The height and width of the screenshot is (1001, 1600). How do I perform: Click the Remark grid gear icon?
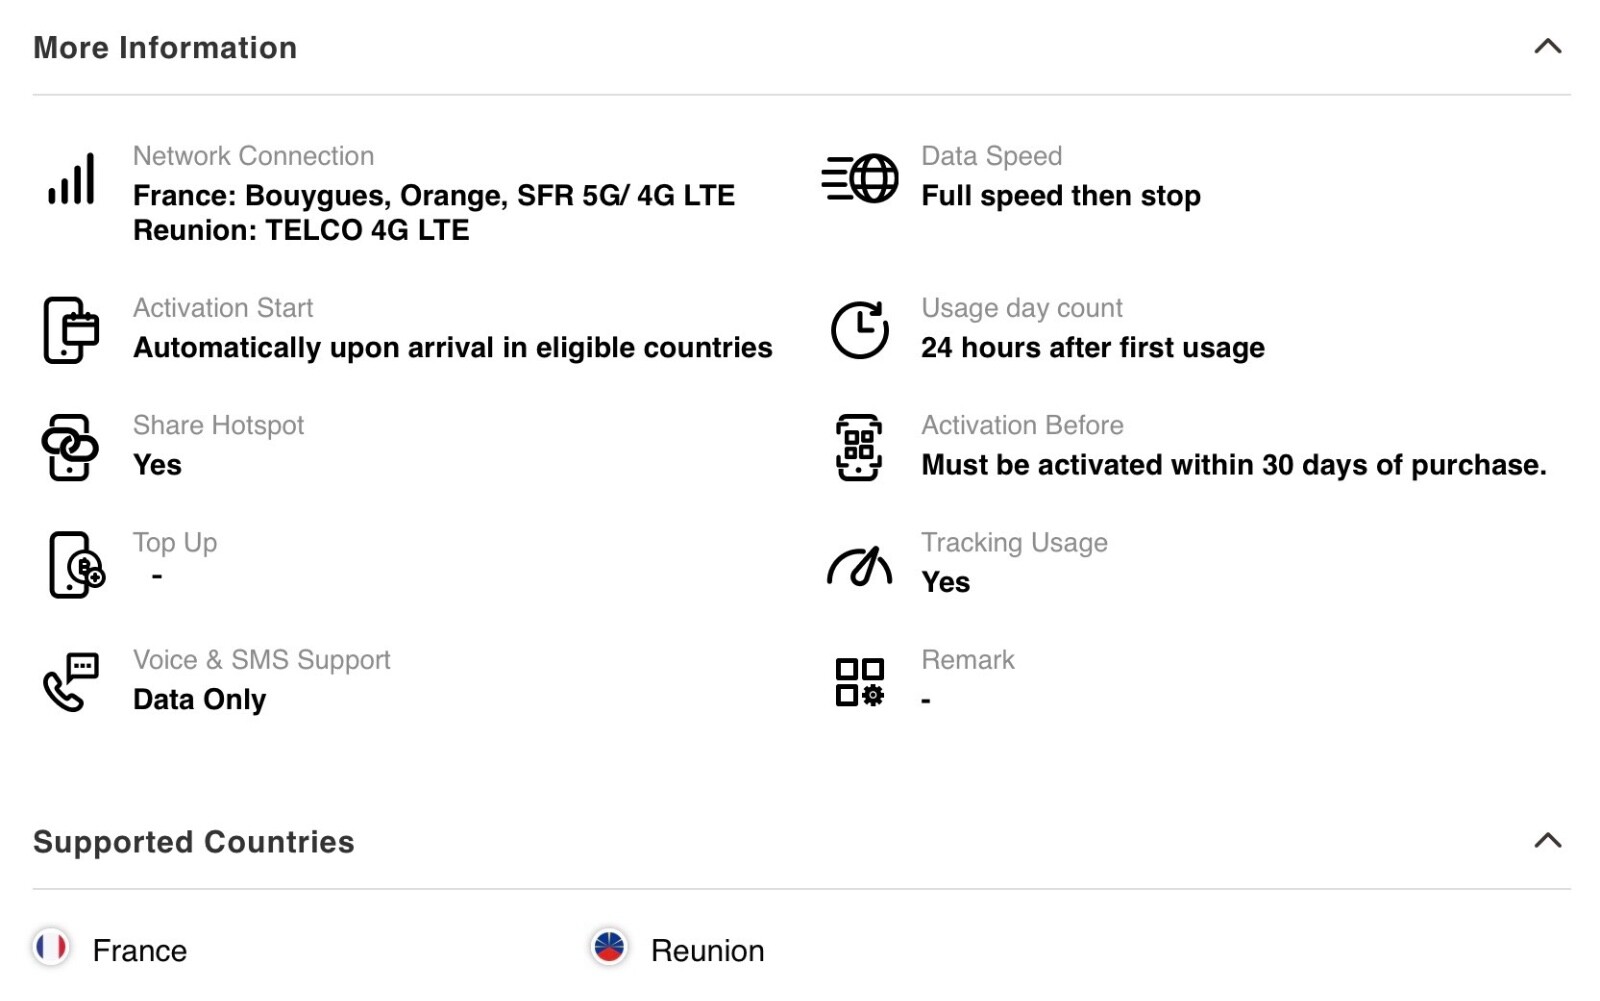pos(859,682)
